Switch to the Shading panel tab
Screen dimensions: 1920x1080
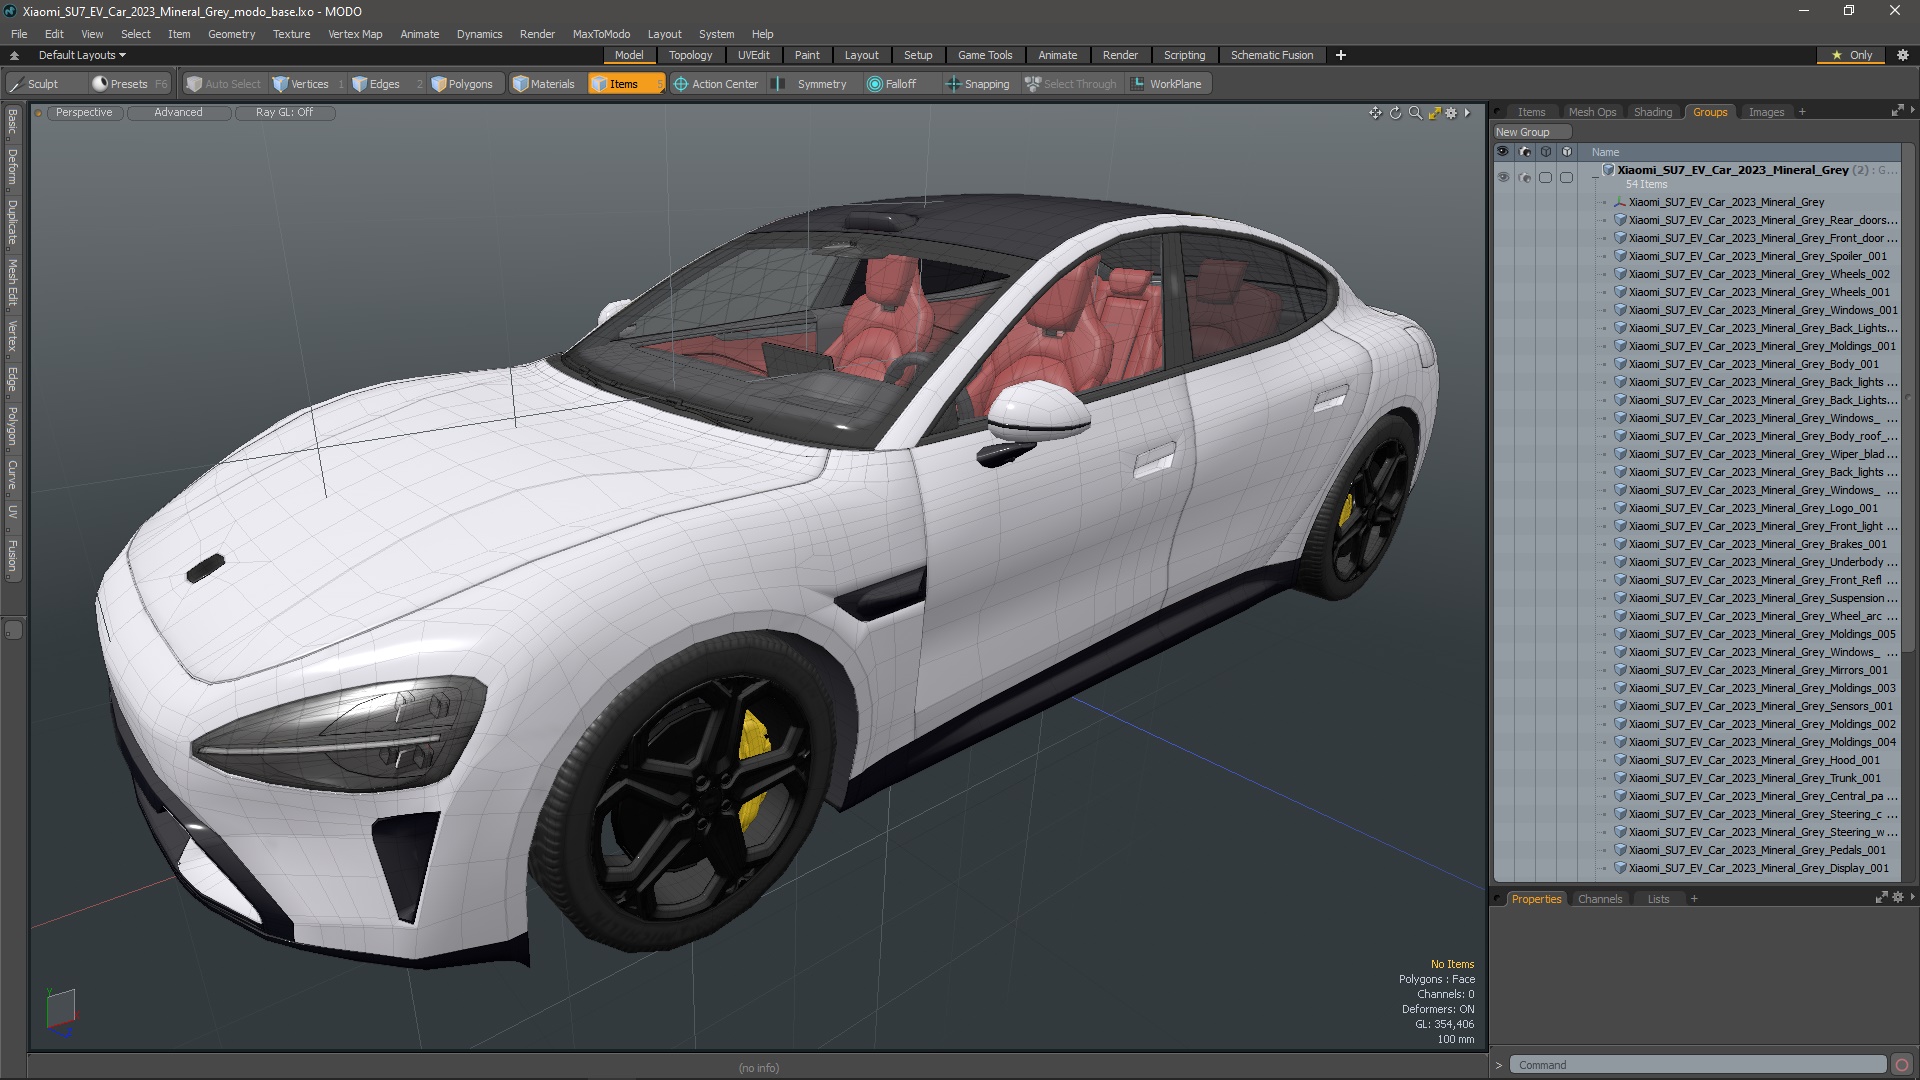point(1652,112)
